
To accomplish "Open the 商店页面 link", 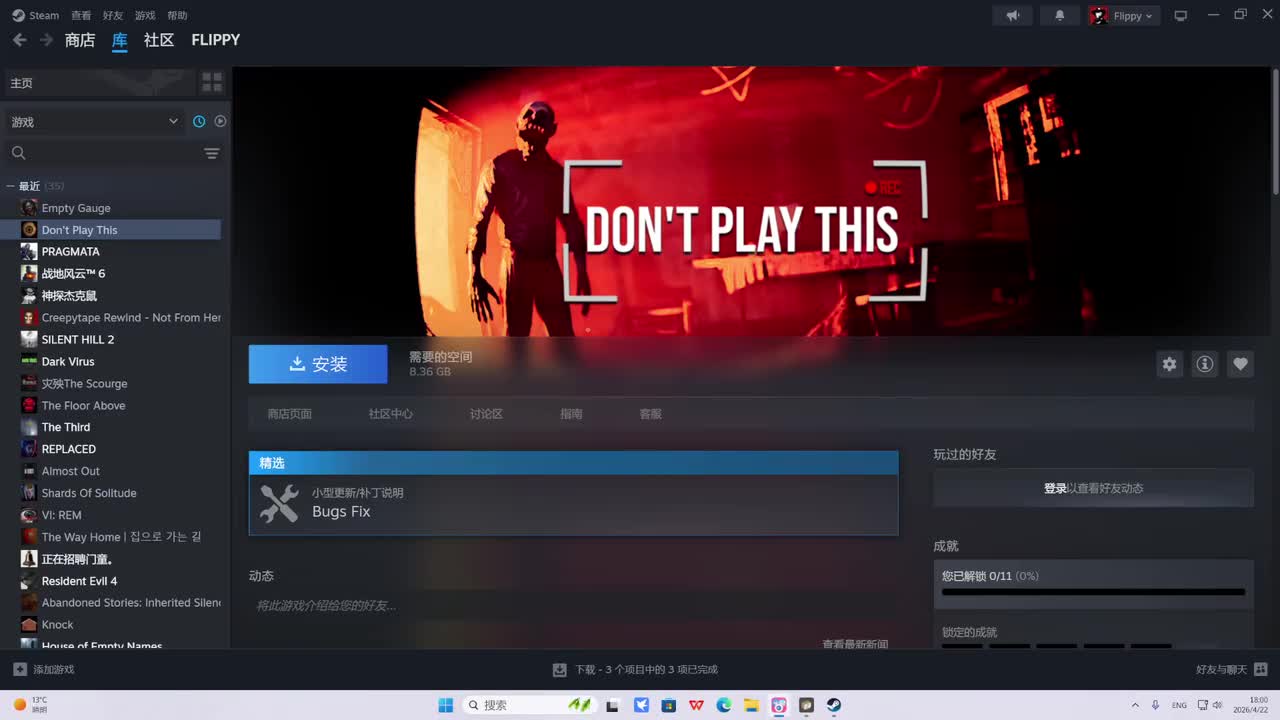I will tap(290, 414).
